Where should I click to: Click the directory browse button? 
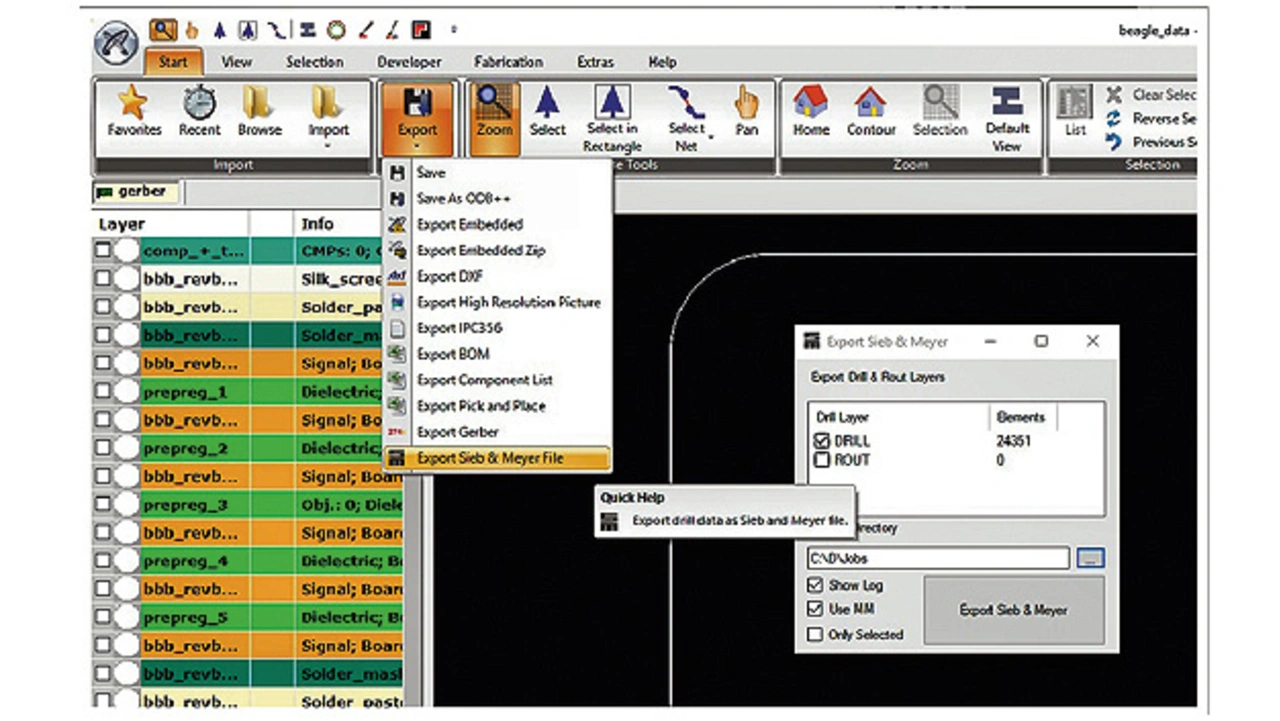tap(1090, 558)
